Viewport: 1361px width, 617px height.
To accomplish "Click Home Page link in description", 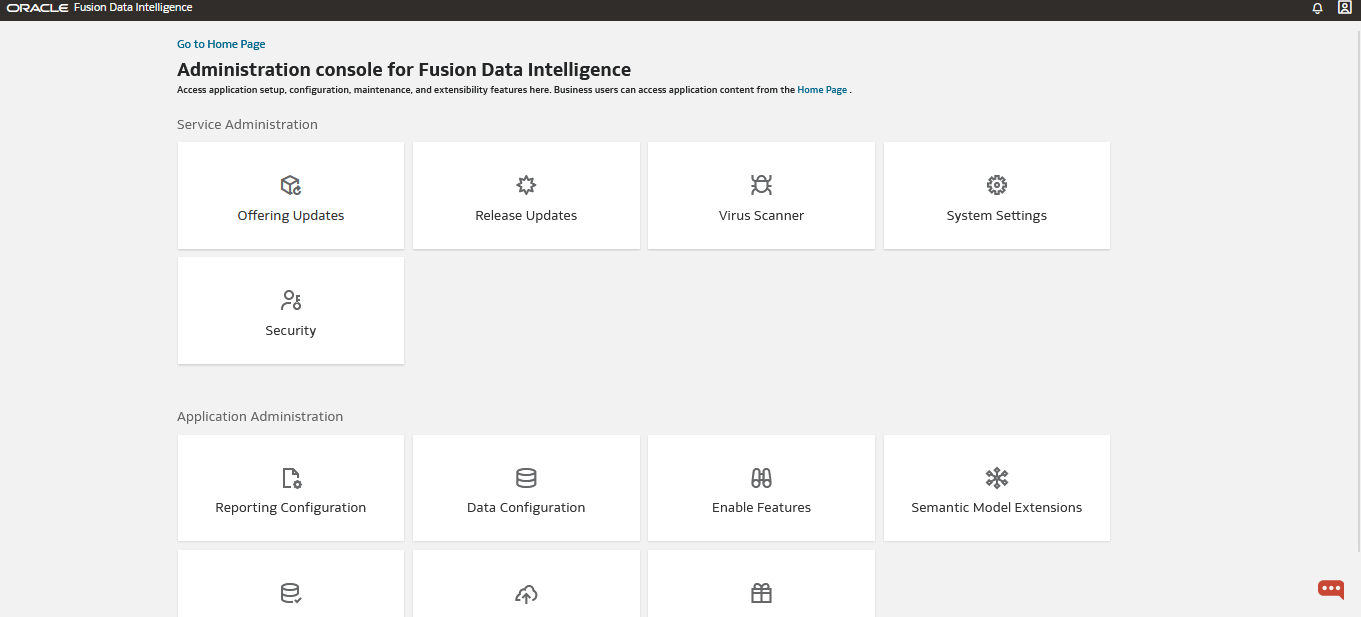I will tap(822, 90).
